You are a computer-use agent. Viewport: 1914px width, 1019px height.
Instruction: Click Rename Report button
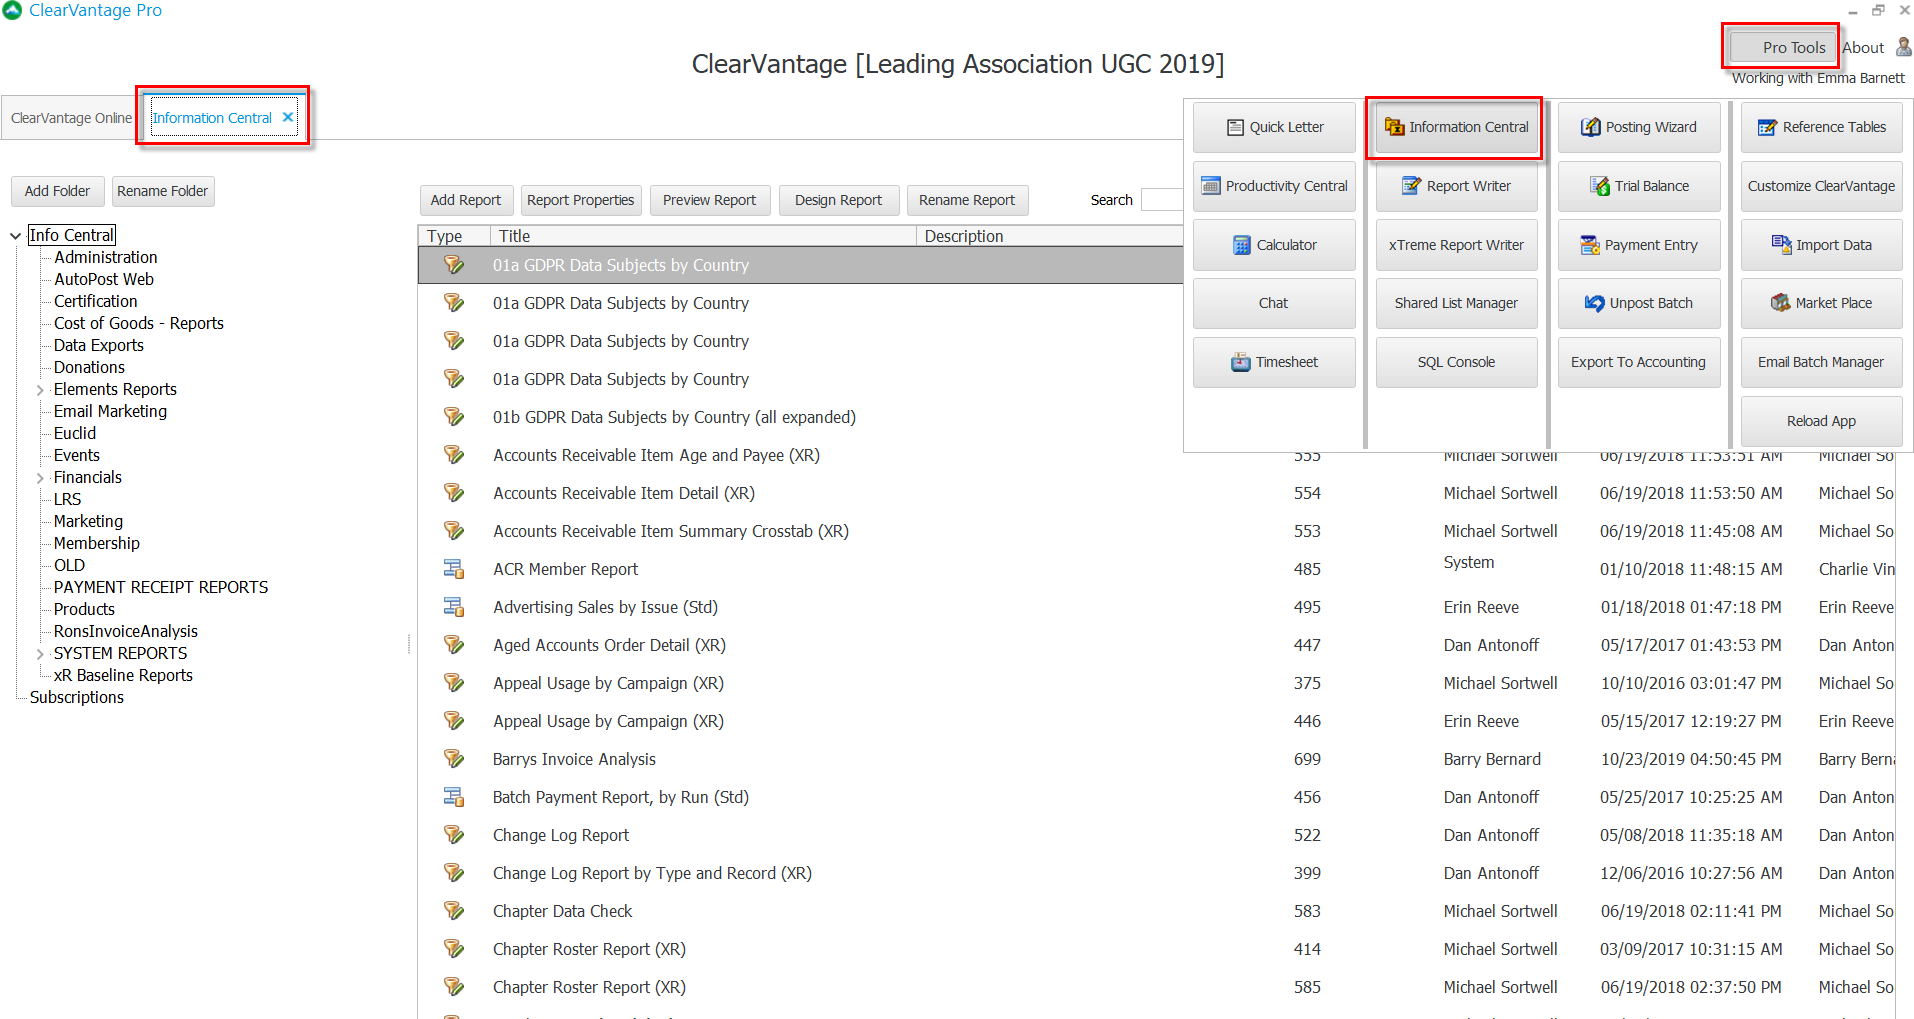[x=967, y=200]
